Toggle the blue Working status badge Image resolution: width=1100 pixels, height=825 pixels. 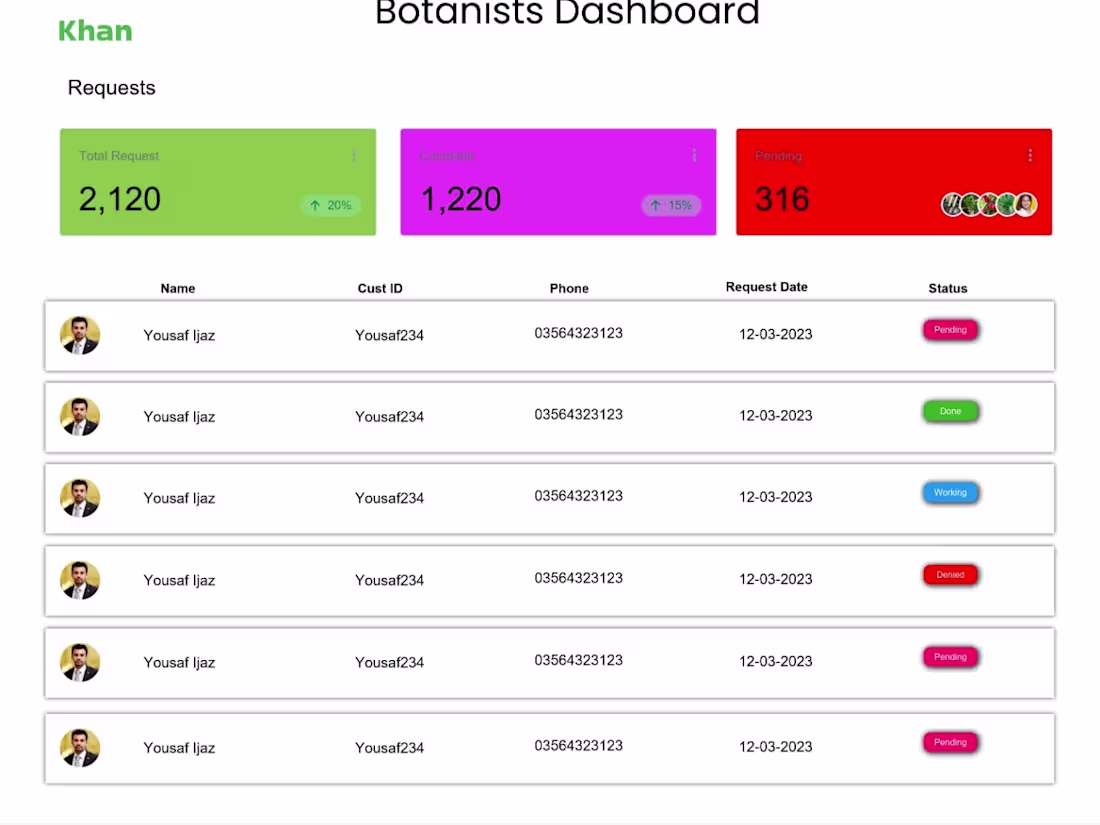950,492
